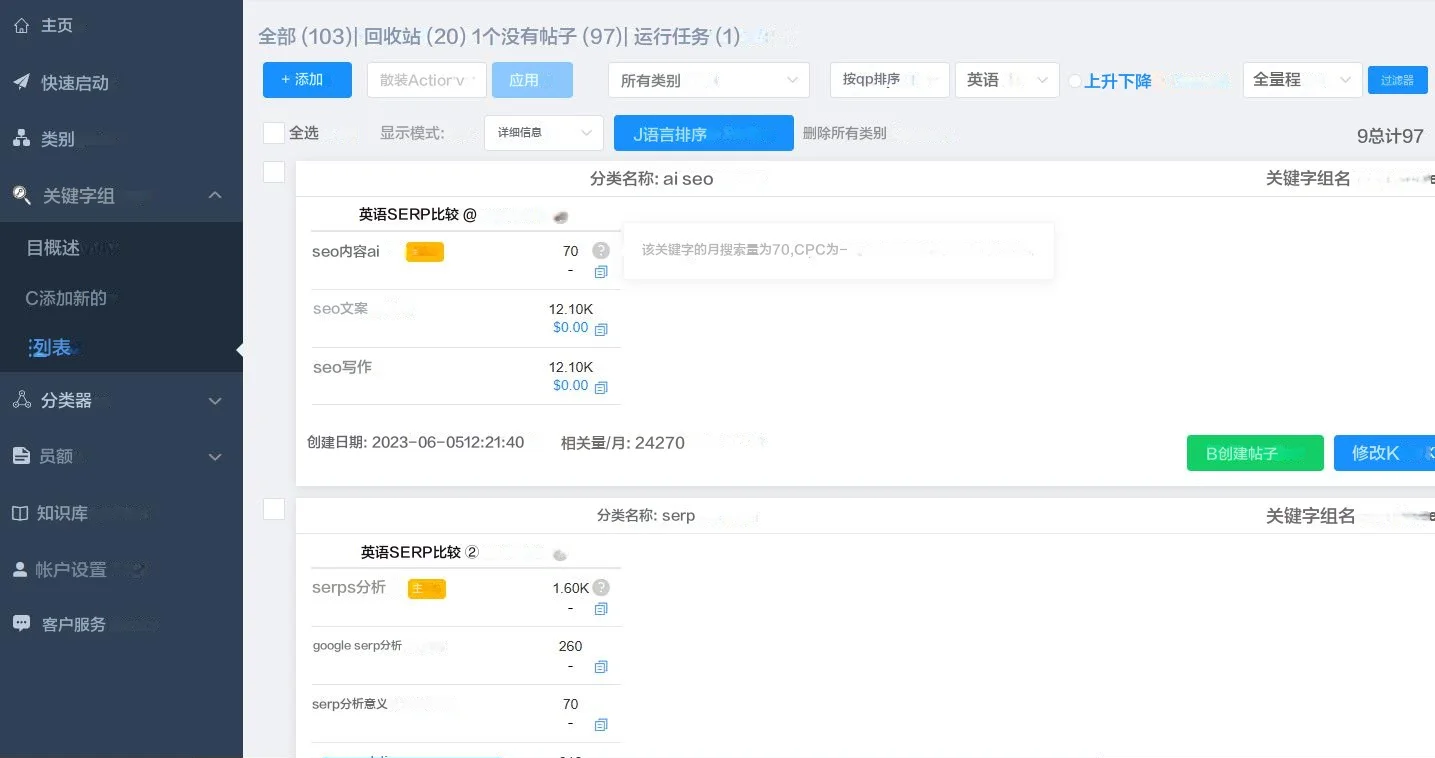
Task: Click the help question mark next to serps分析
Action: pos(601,588)
